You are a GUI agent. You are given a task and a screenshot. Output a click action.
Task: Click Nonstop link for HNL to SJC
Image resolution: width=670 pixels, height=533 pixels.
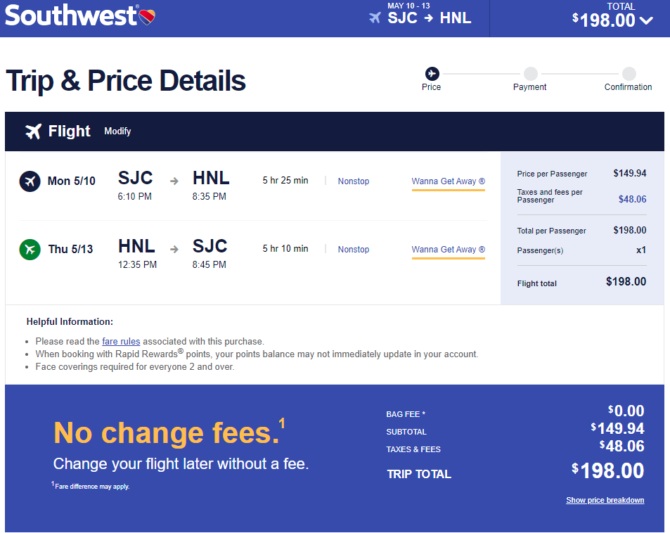tap(353, 249)
